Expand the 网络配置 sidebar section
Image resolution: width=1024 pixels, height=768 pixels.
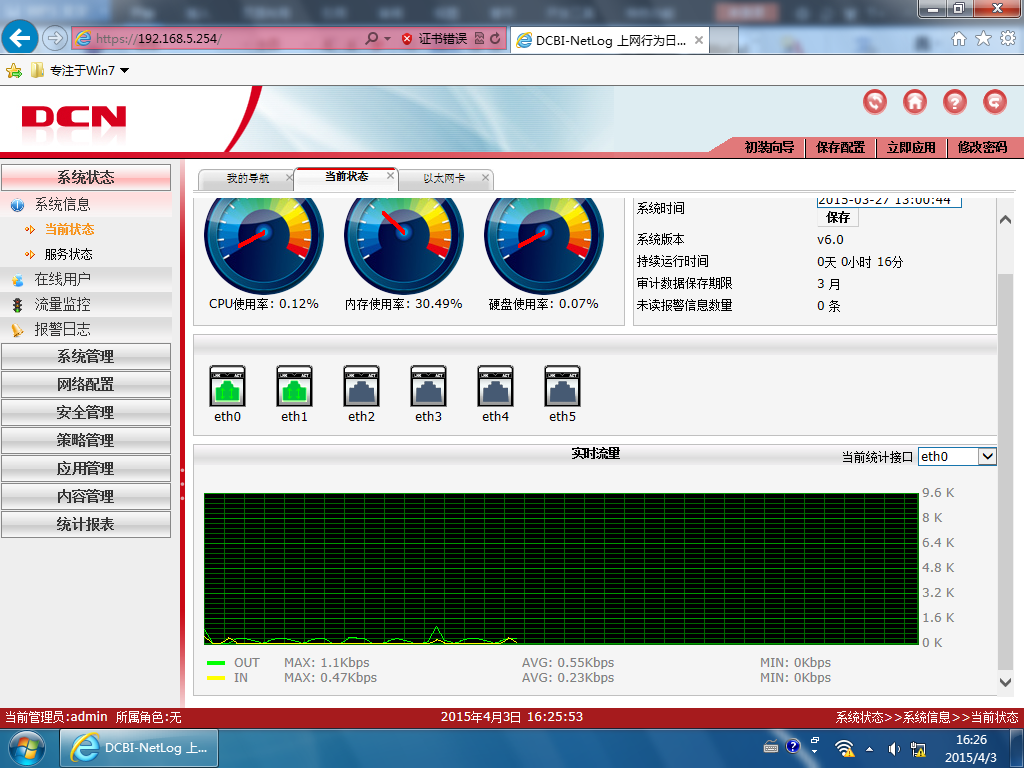coord(86,385)
